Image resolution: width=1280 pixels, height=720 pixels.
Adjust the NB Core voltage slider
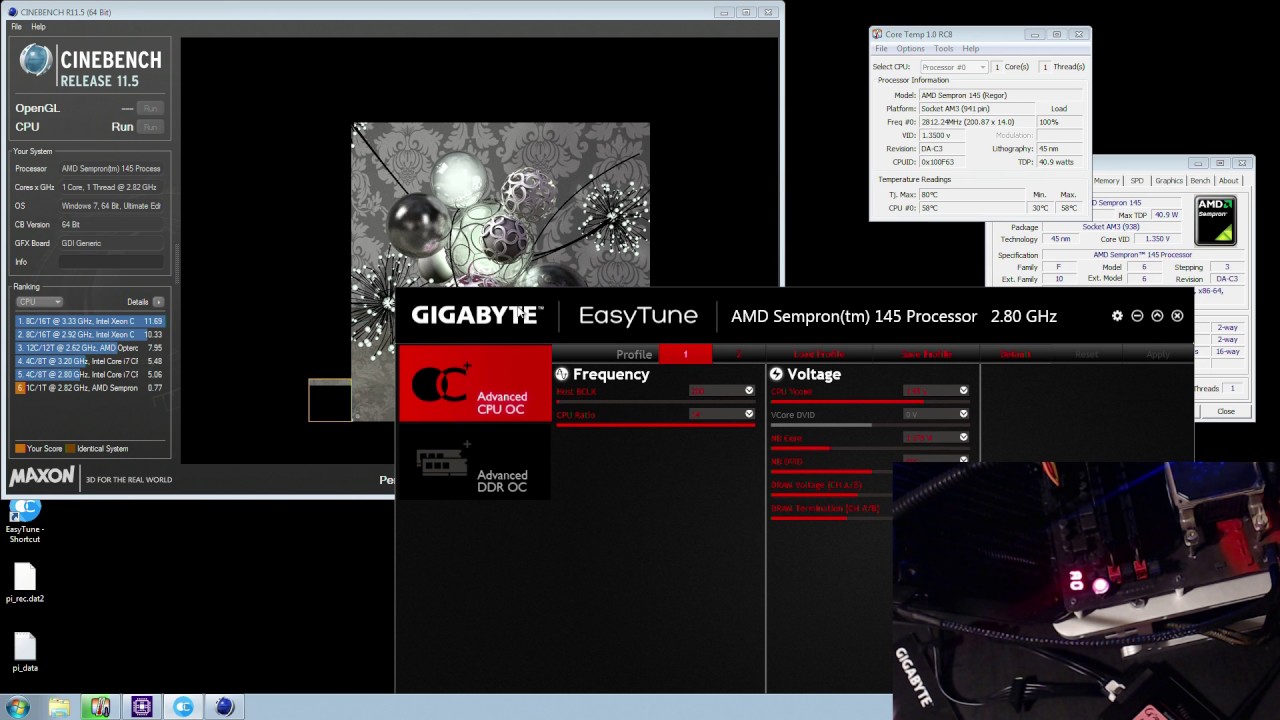pos(870,448)
